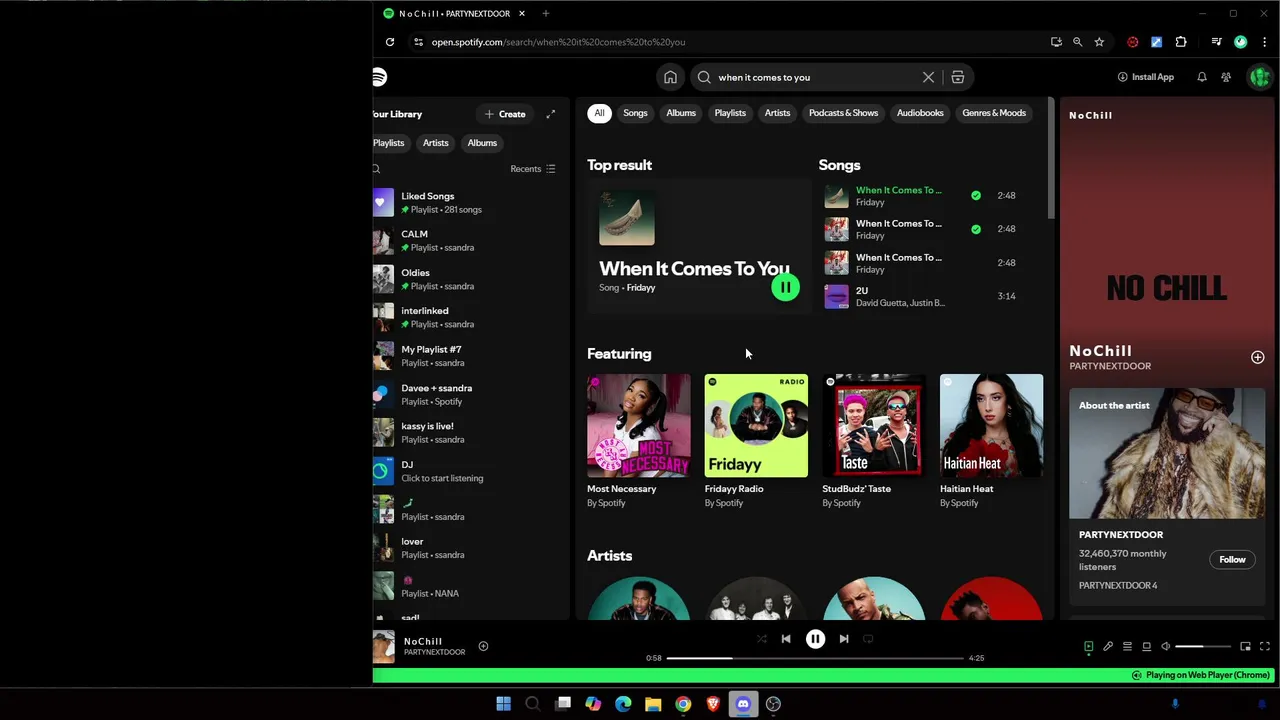Select the Audiobooks filter chip
Image resolution: width=1280 pixels, height=720 pixels.
(x=920, y=113)
